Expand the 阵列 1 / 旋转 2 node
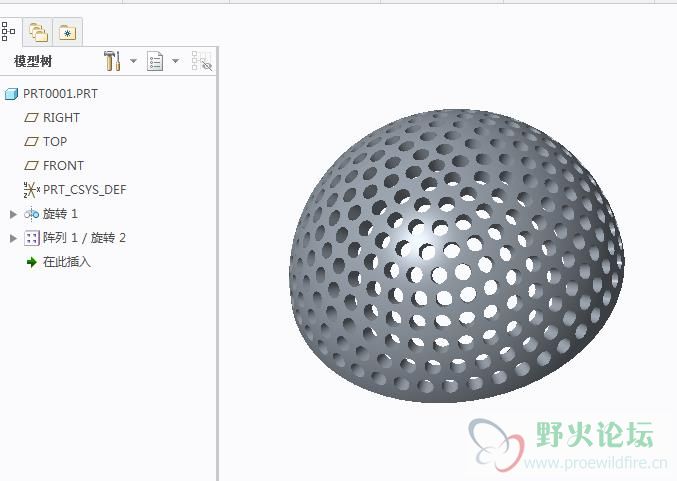This screenshot has width=677, height=481. pos(13,238)
